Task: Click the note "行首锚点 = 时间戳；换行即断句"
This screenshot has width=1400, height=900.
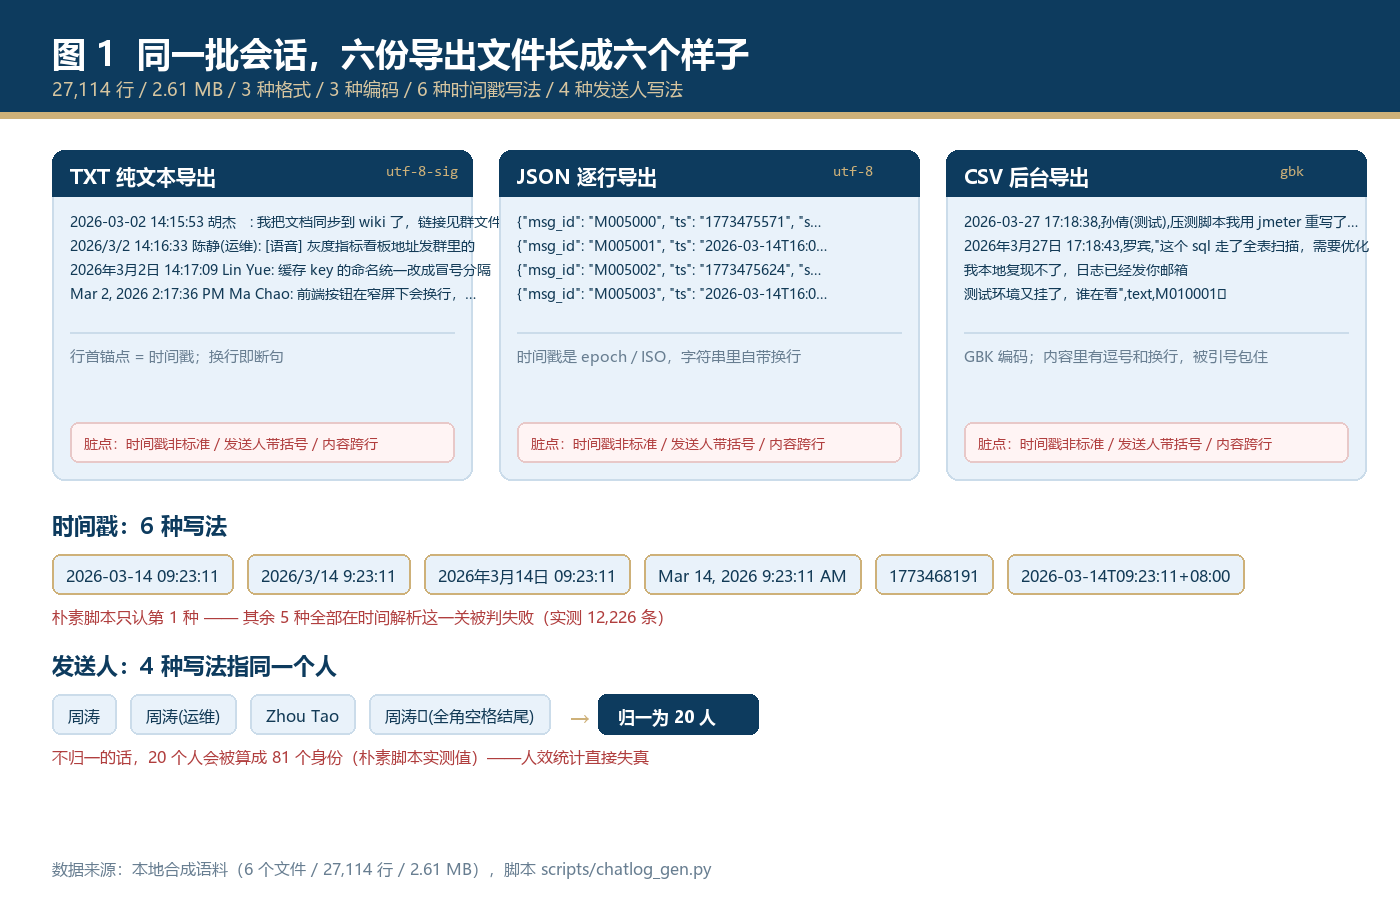Action: point(177,357)
